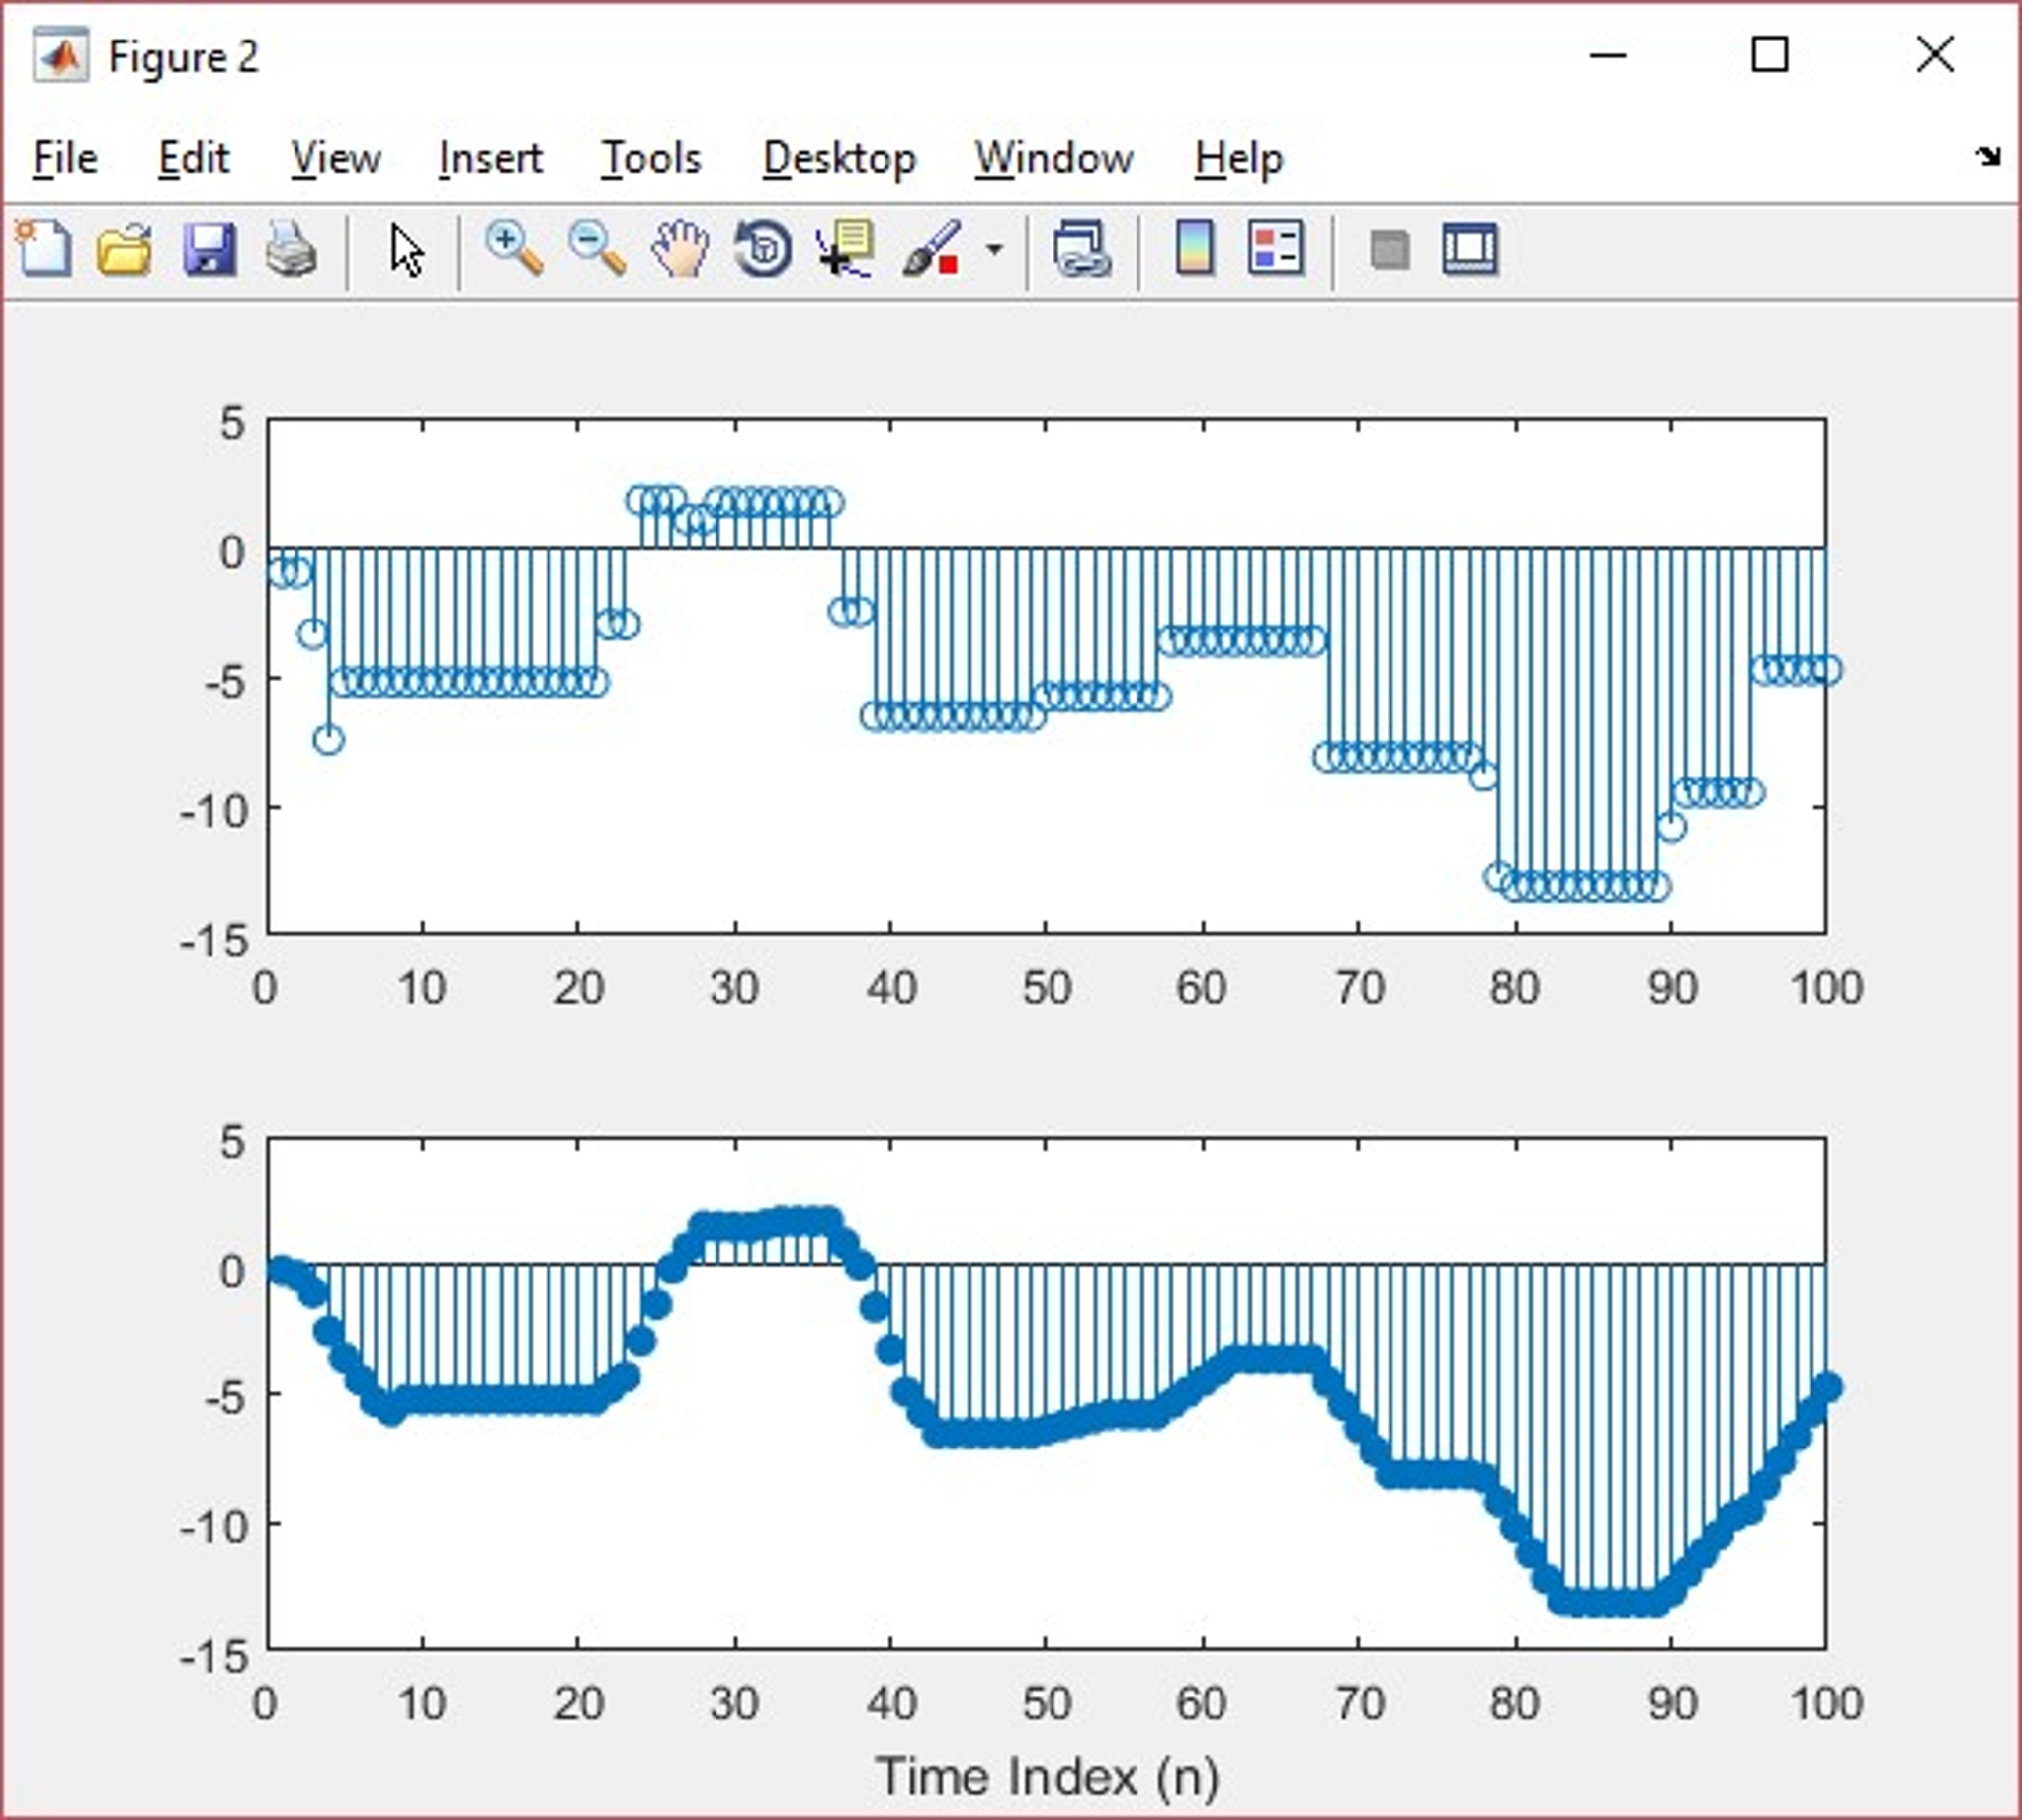Select the Edit Plot arrow tool

coord(406,250)
